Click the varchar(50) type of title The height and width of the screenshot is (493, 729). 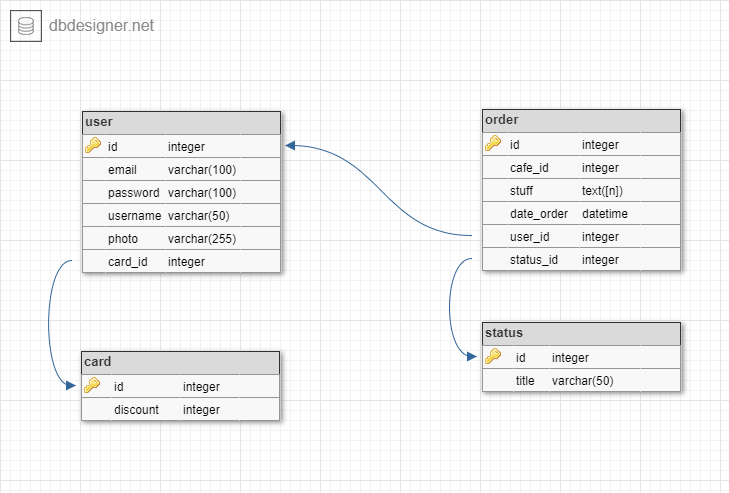pyautogui.click(x=583, y=380)
